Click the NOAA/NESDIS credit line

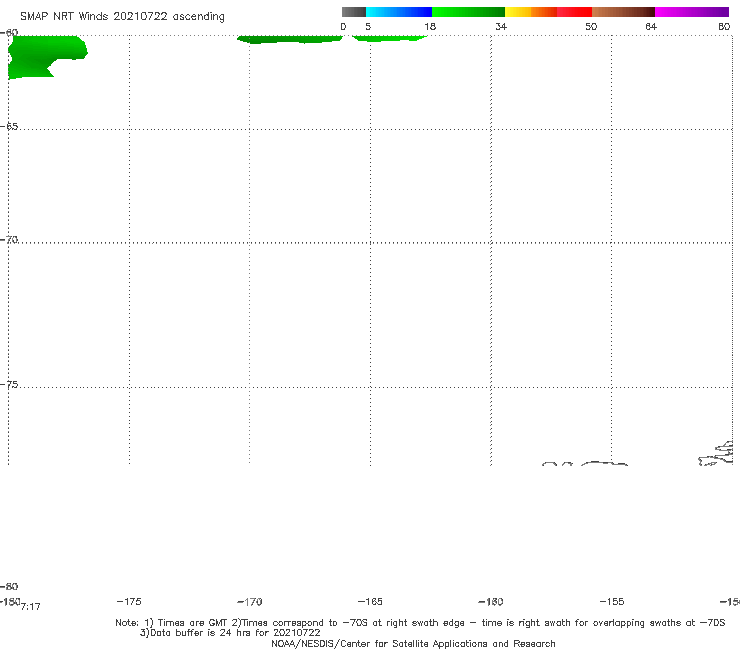tap(413, 644)
